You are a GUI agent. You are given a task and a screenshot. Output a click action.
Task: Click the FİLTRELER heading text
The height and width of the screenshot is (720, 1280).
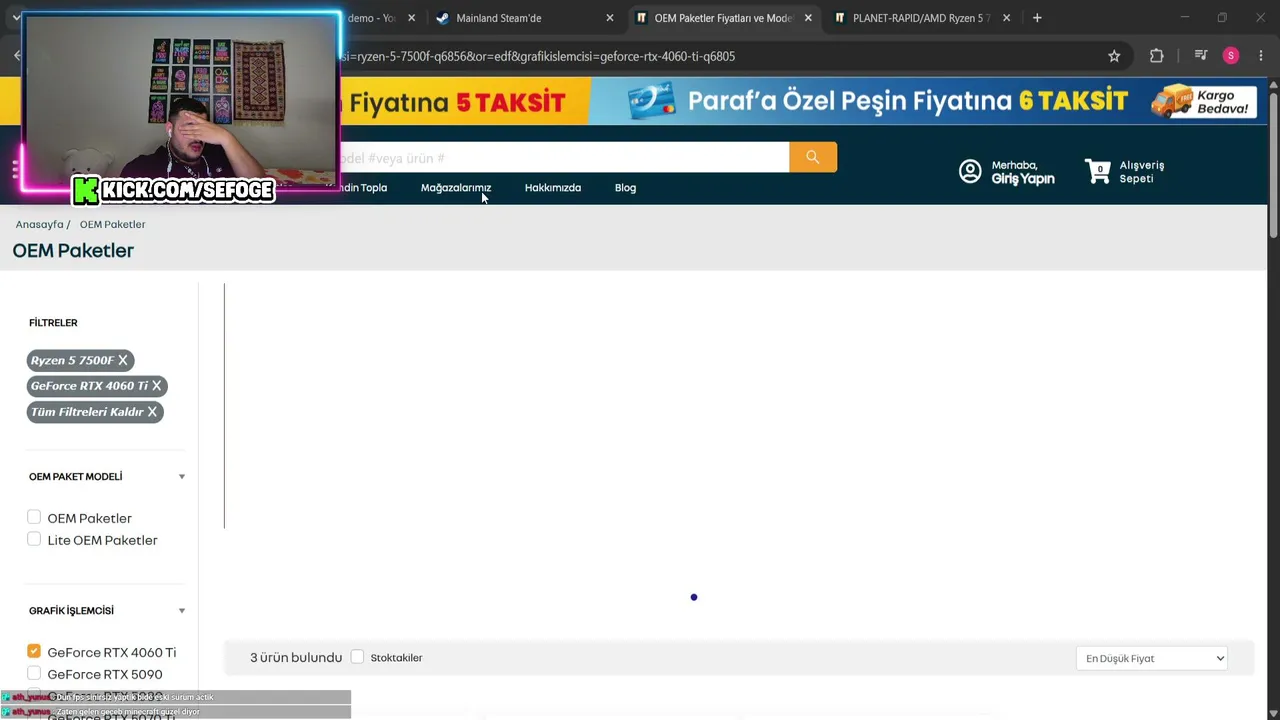coord(53,323)
